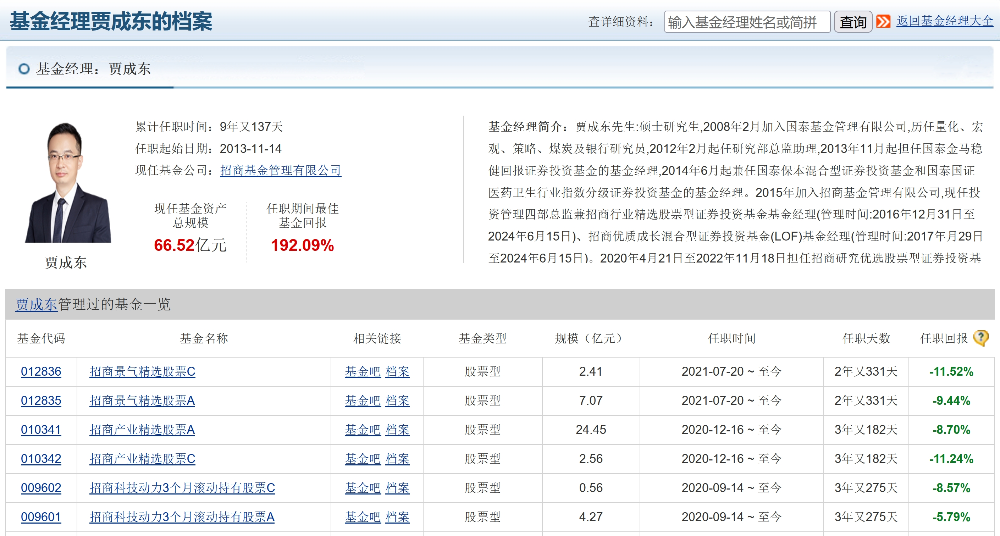Click the -11.24% return cell

click(952, 459)
